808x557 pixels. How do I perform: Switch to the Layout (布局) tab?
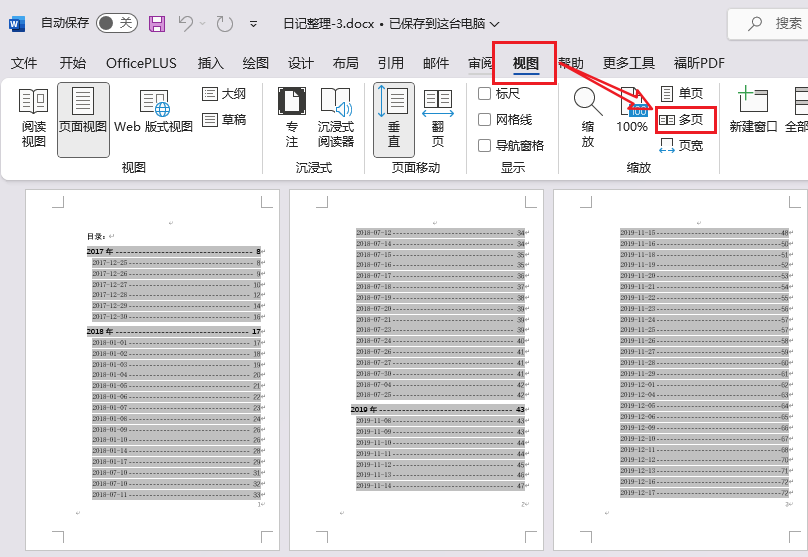(x=345, y=63)
